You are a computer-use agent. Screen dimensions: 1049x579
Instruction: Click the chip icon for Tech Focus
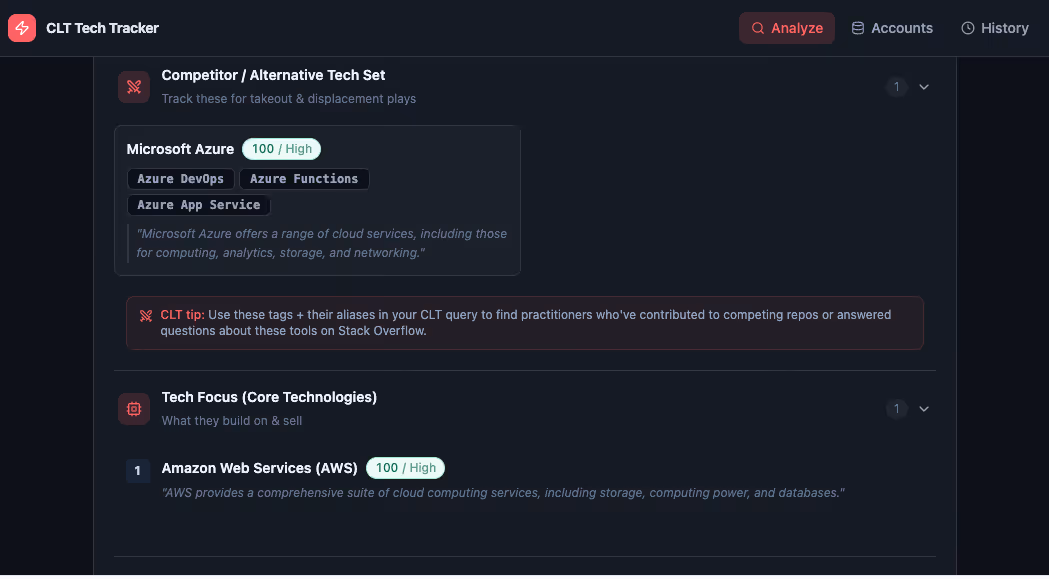point(134,409)
